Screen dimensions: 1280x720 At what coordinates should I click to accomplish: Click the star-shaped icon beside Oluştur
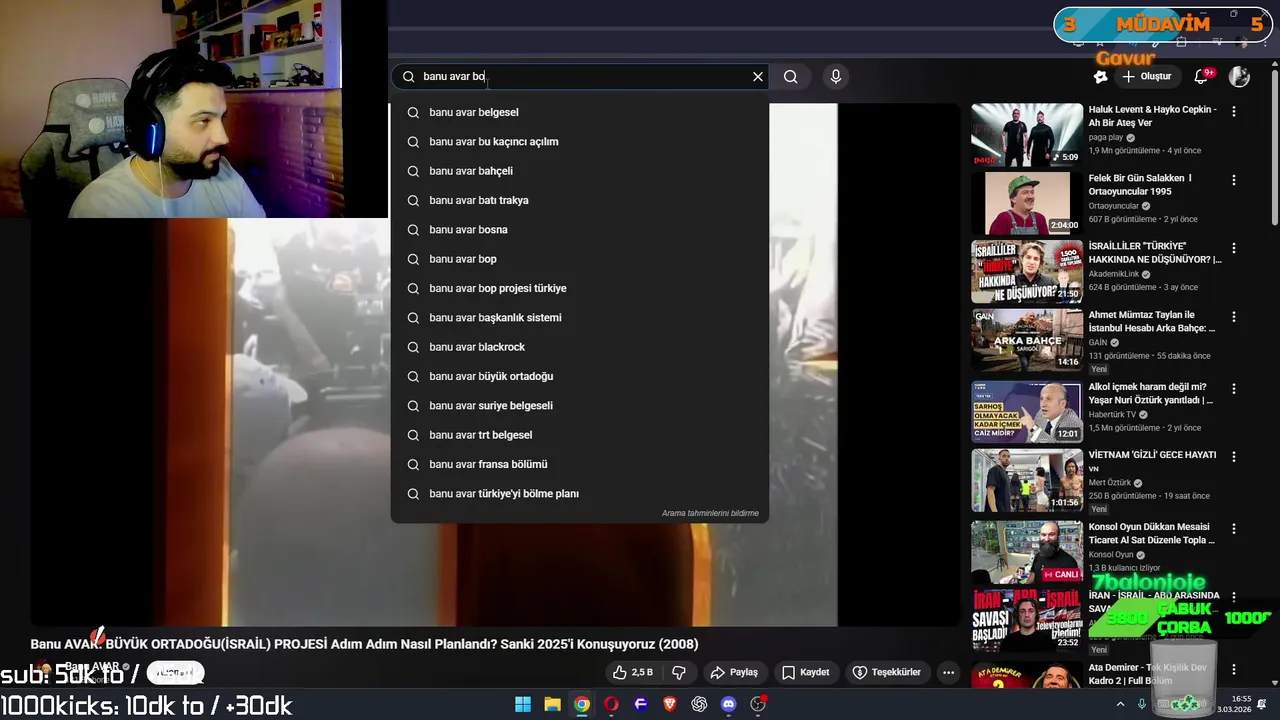[1101, 77]
